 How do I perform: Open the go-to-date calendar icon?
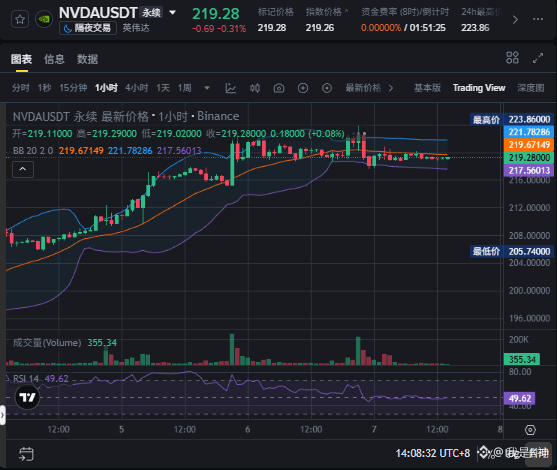(26, 454)
